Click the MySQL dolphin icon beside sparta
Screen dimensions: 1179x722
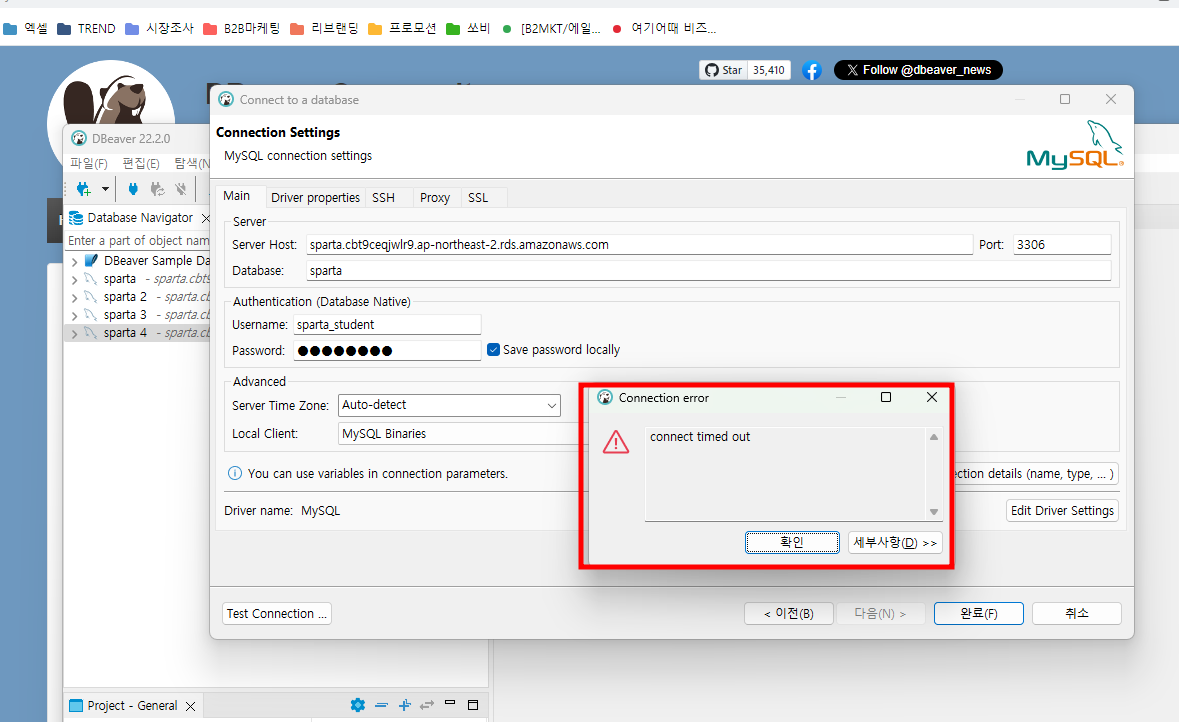click(91, 278)
